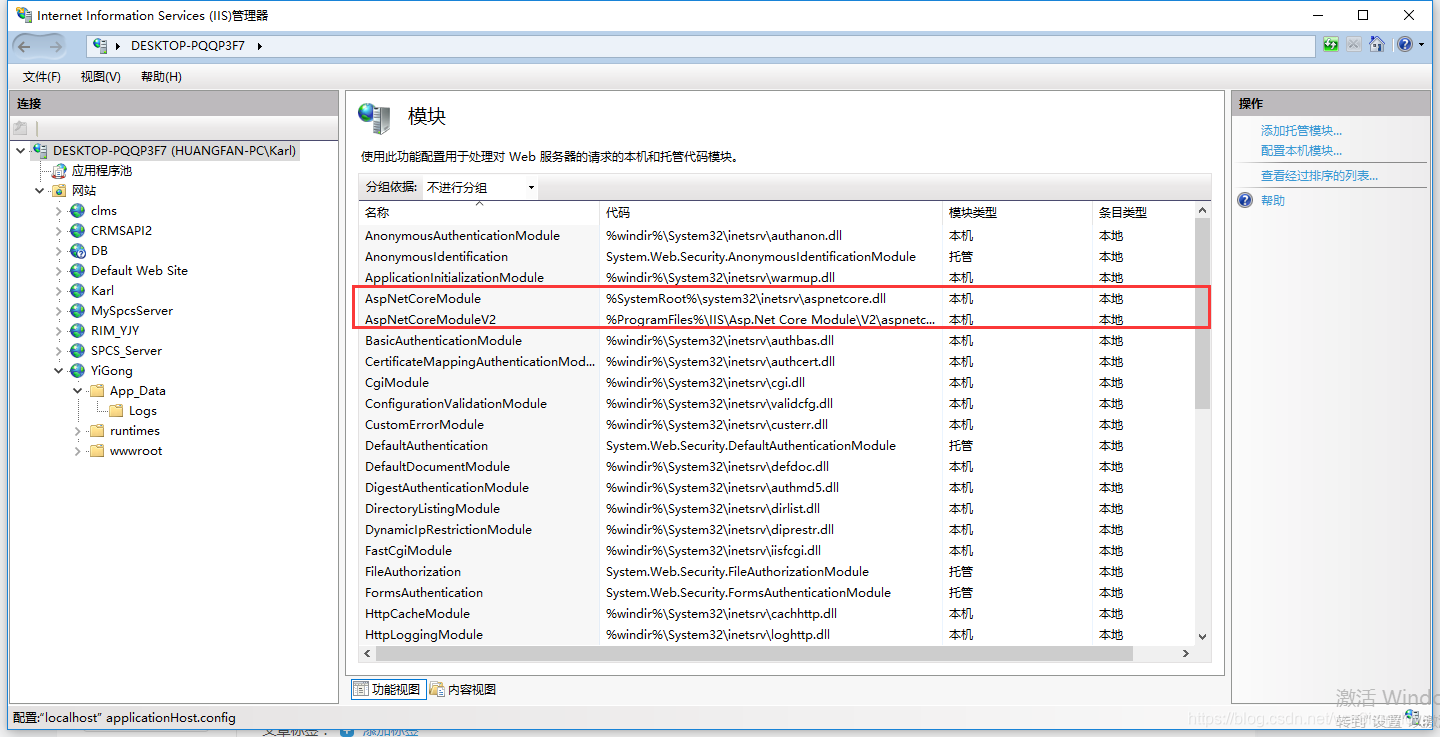1440x737 pixels.
Task: Select the HttpLoggingModule row
Action: coord(778,635)
